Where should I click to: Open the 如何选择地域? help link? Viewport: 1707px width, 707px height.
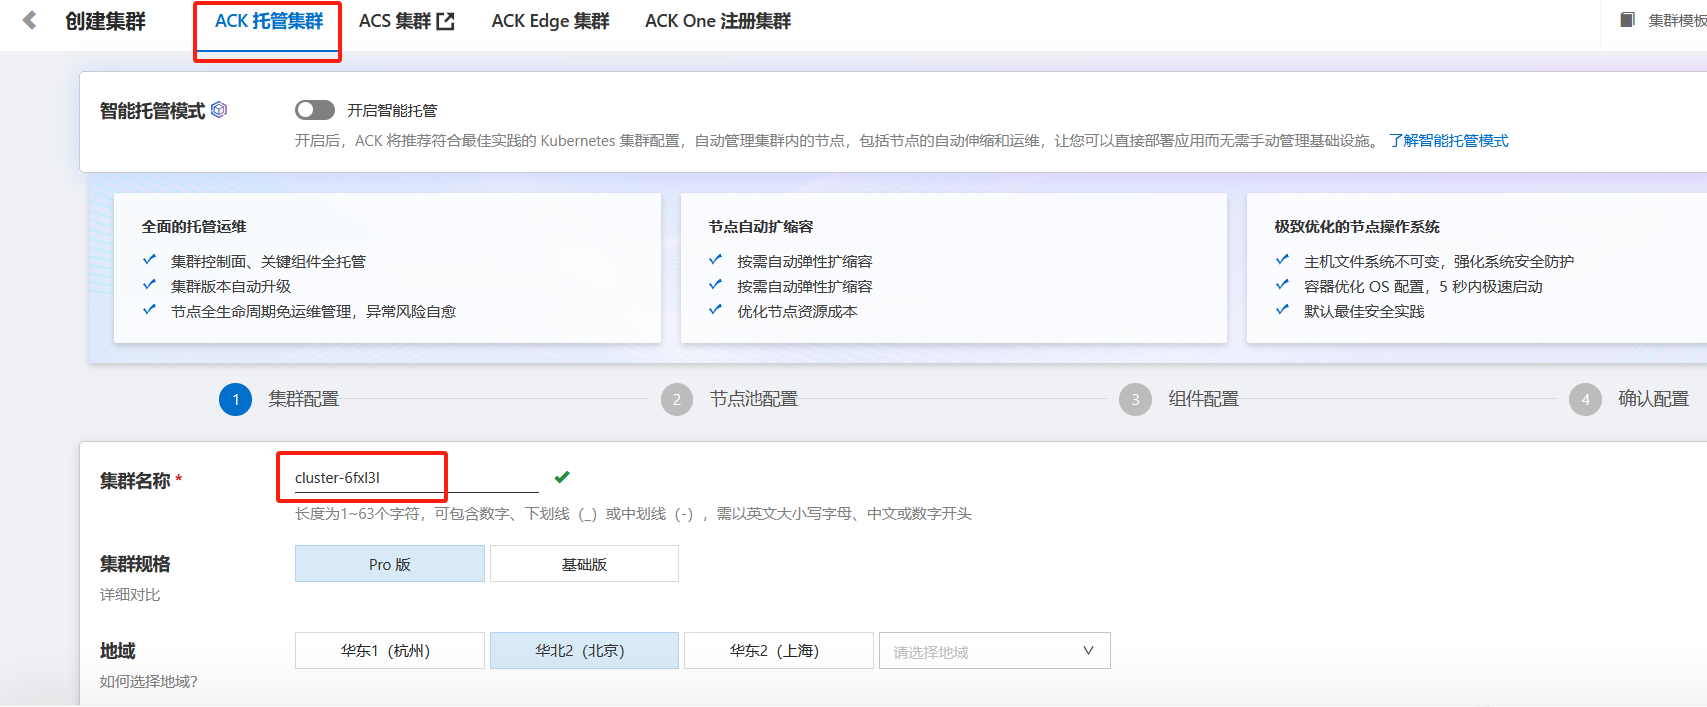149,682
